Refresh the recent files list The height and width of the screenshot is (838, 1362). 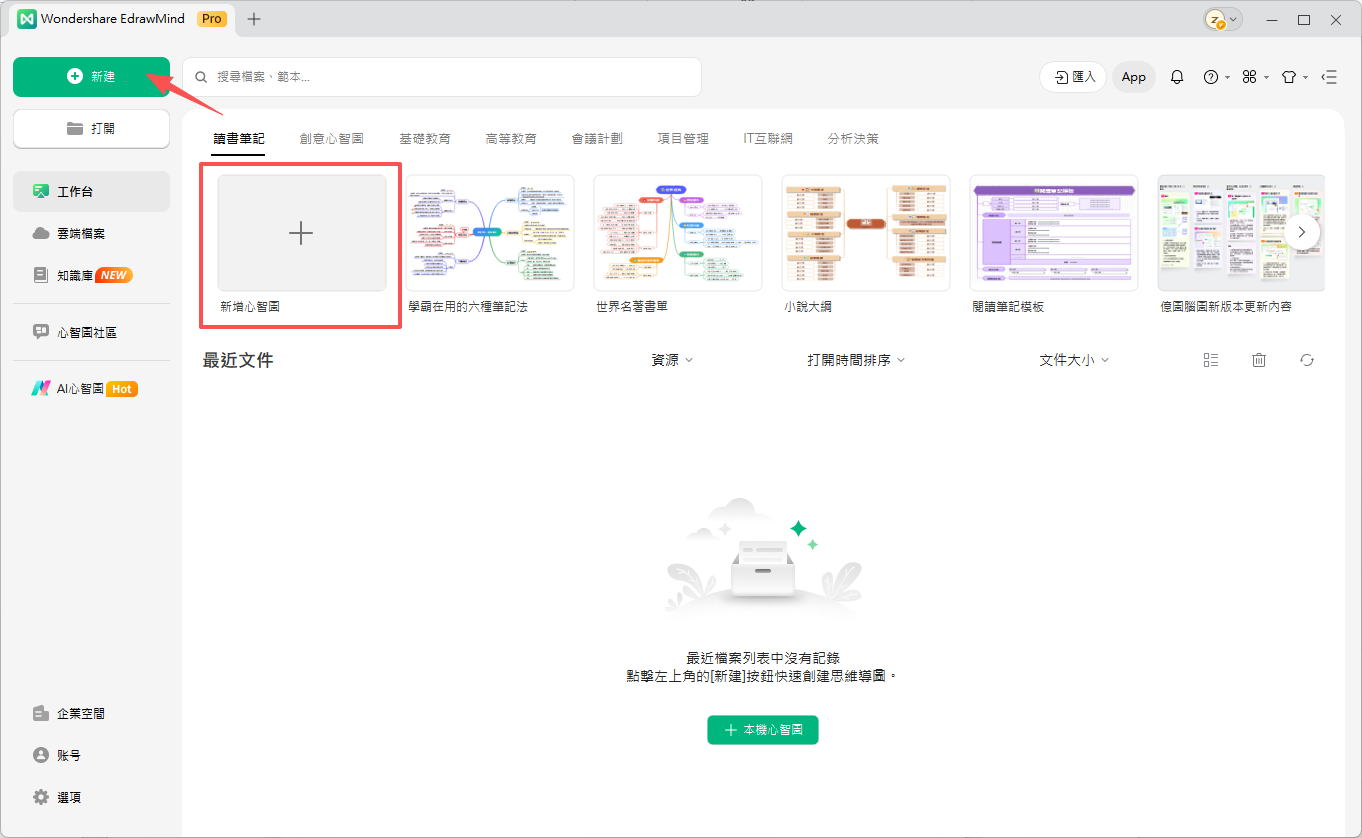click(1306, 360)
